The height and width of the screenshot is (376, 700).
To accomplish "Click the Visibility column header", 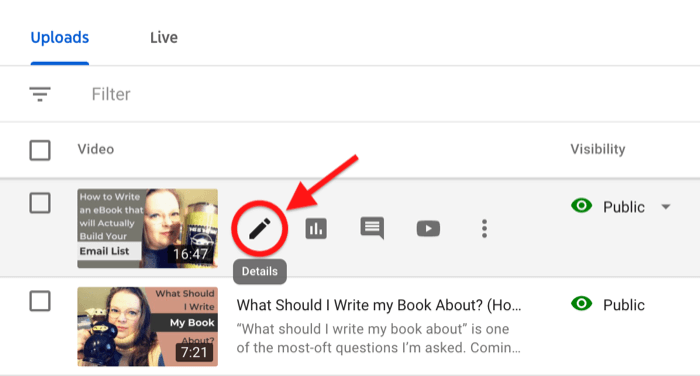I will click(x=598, y=149).
